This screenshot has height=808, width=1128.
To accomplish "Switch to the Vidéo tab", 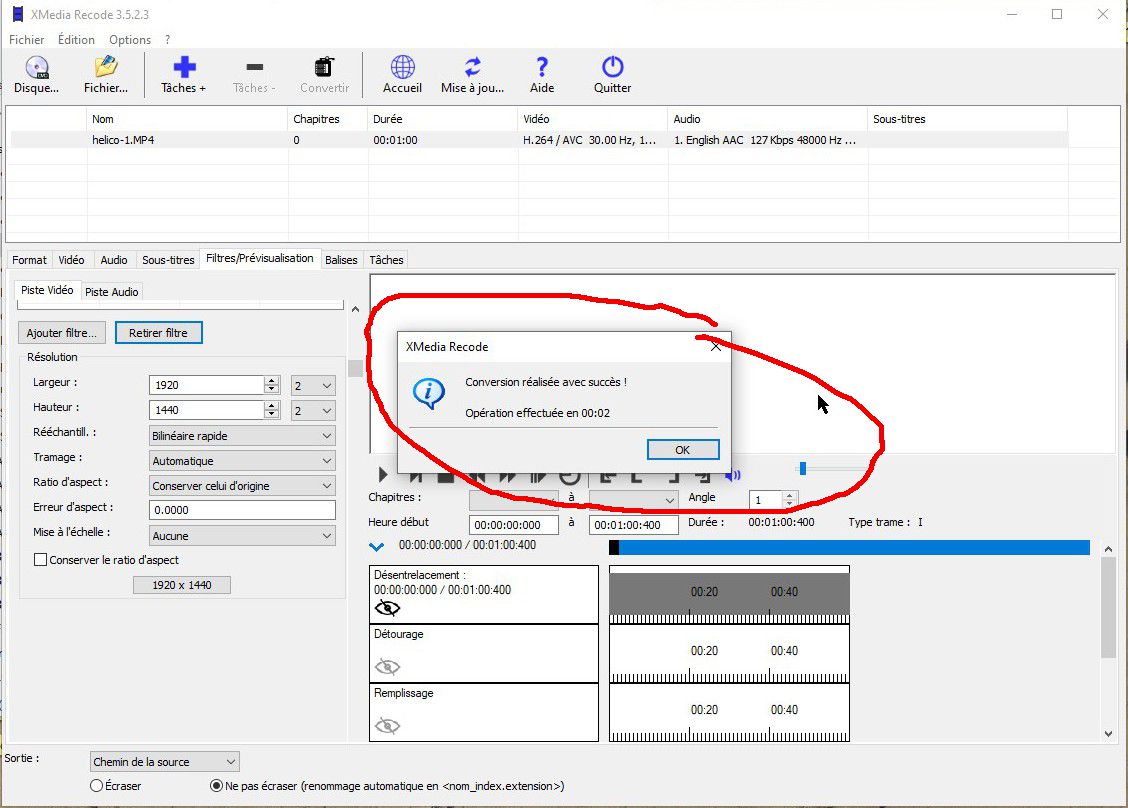I will click(x=71, y=260).
